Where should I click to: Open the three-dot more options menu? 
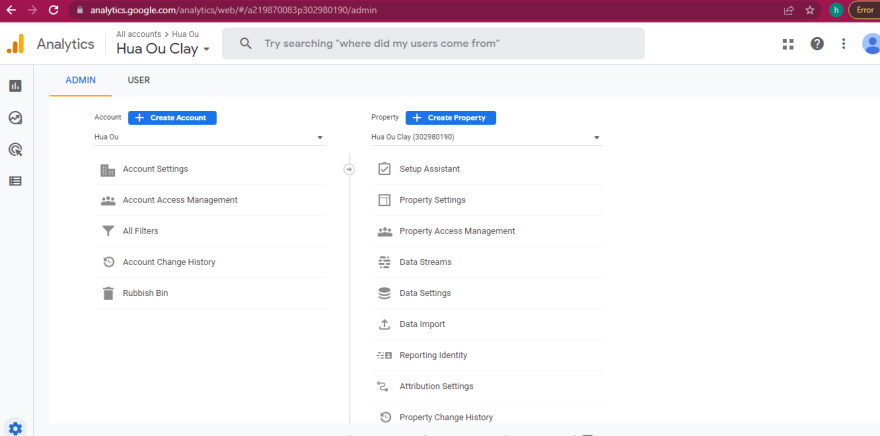pos(844,44)
